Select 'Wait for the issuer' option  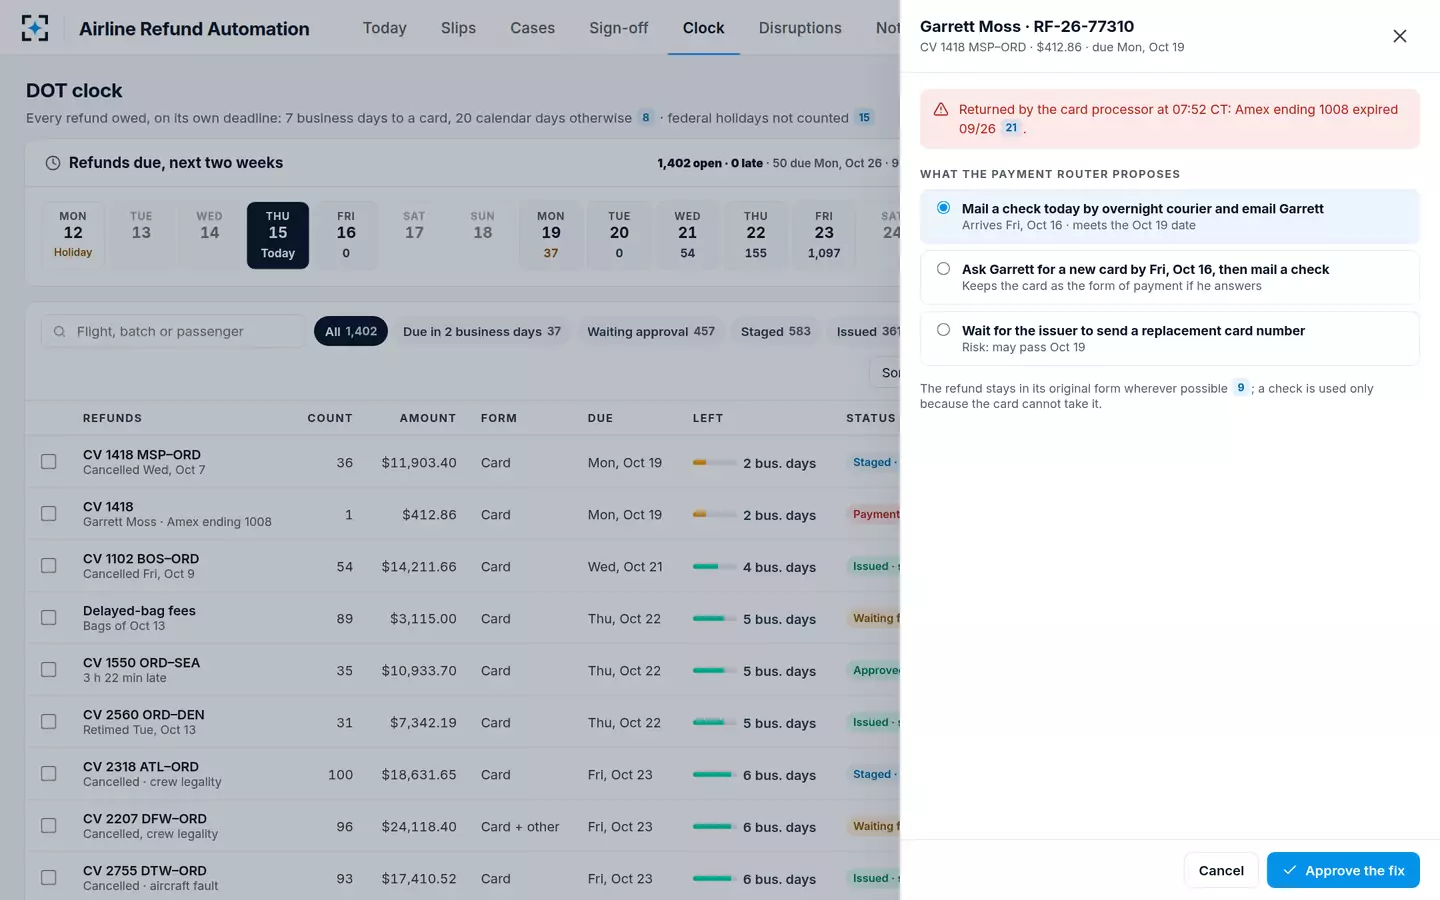tap(1169, 338)
